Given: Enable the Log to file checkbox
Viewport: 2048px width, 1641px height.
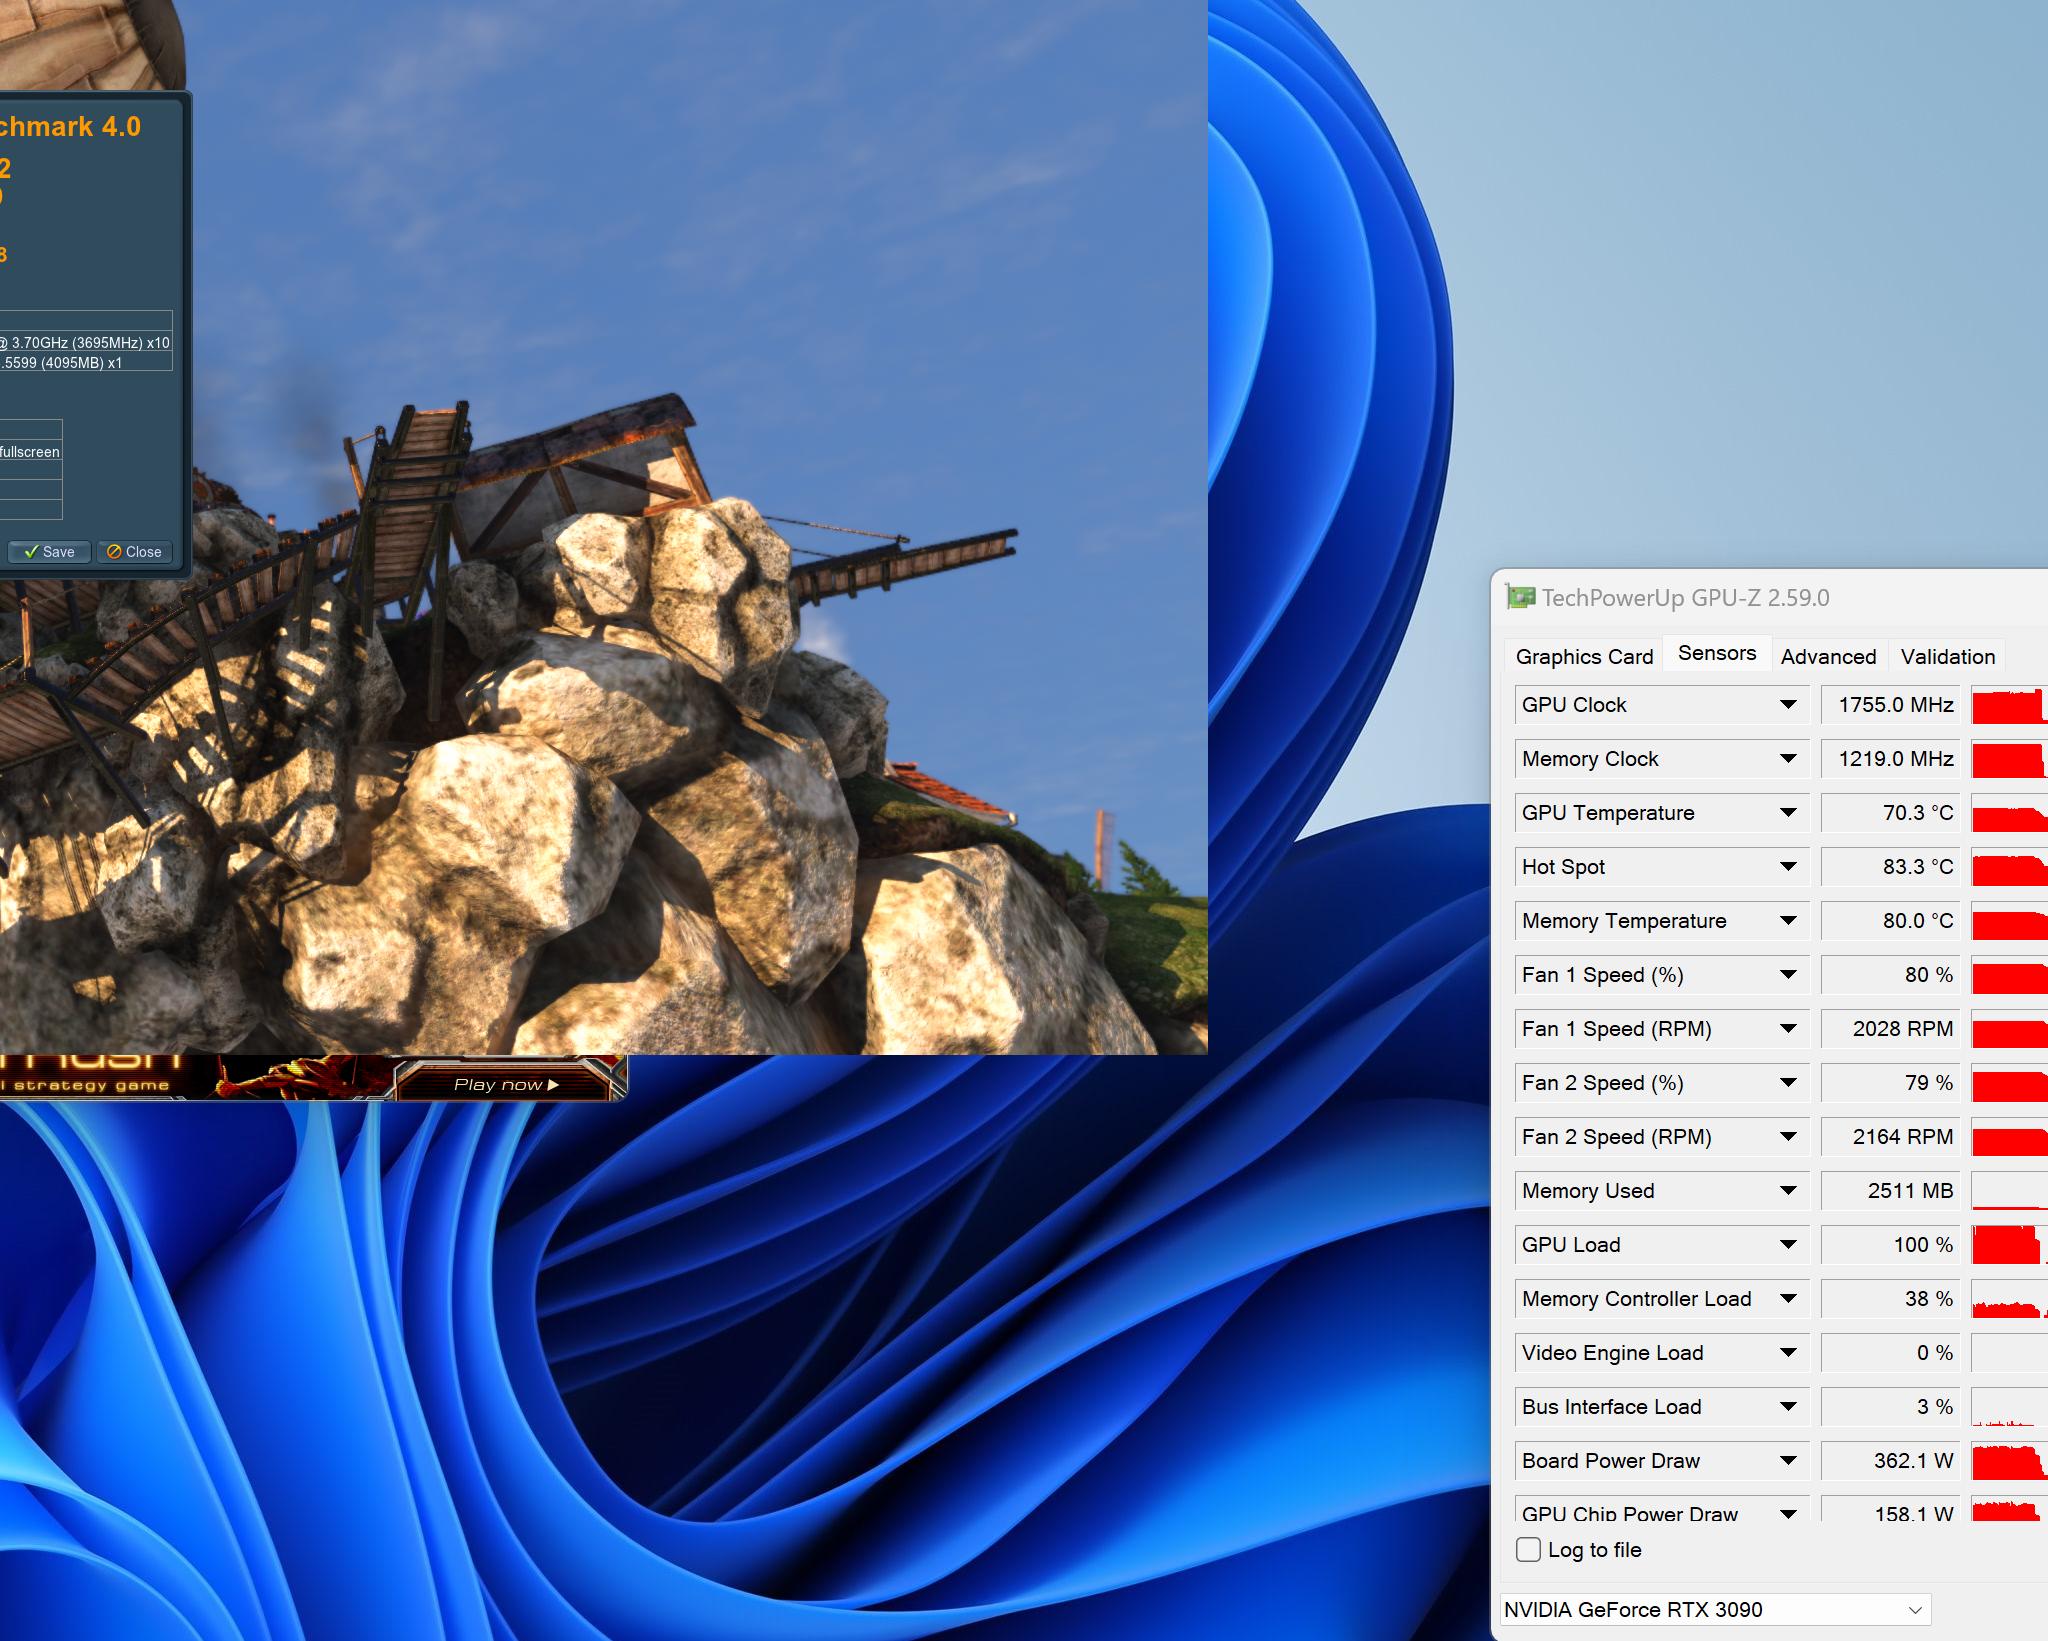Looking at the screenshot, I should pos(1528,1550).
